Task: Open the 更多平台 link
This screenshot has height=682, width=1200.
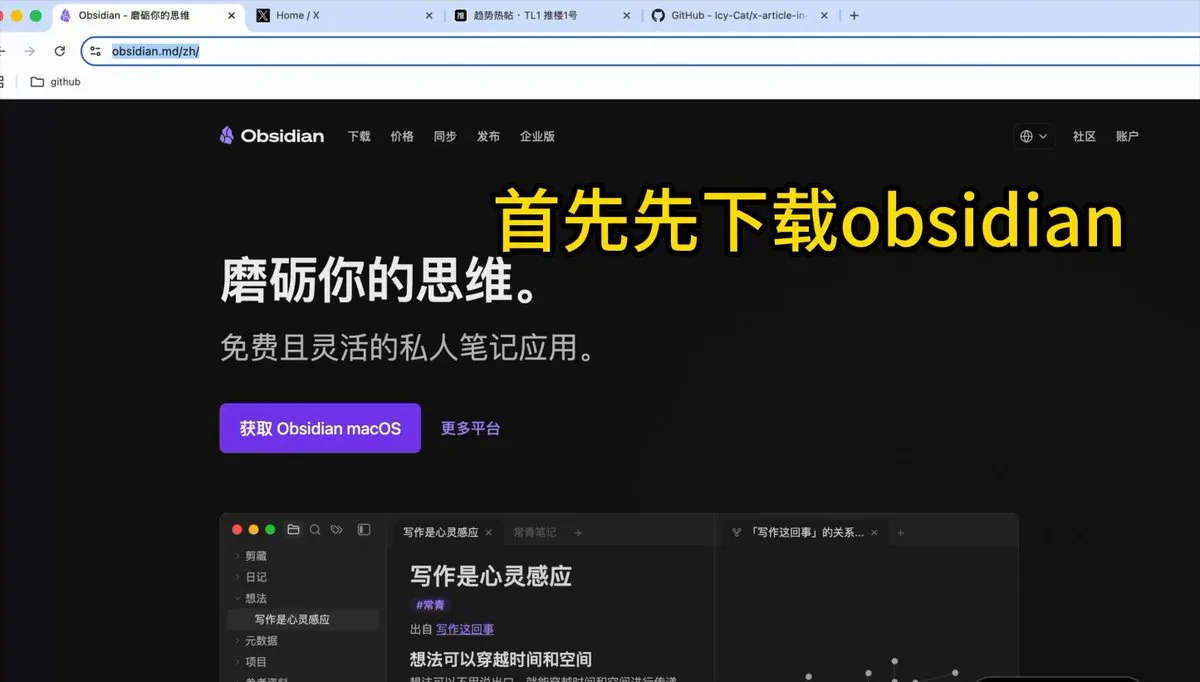Action: click(x=470, y=428)
